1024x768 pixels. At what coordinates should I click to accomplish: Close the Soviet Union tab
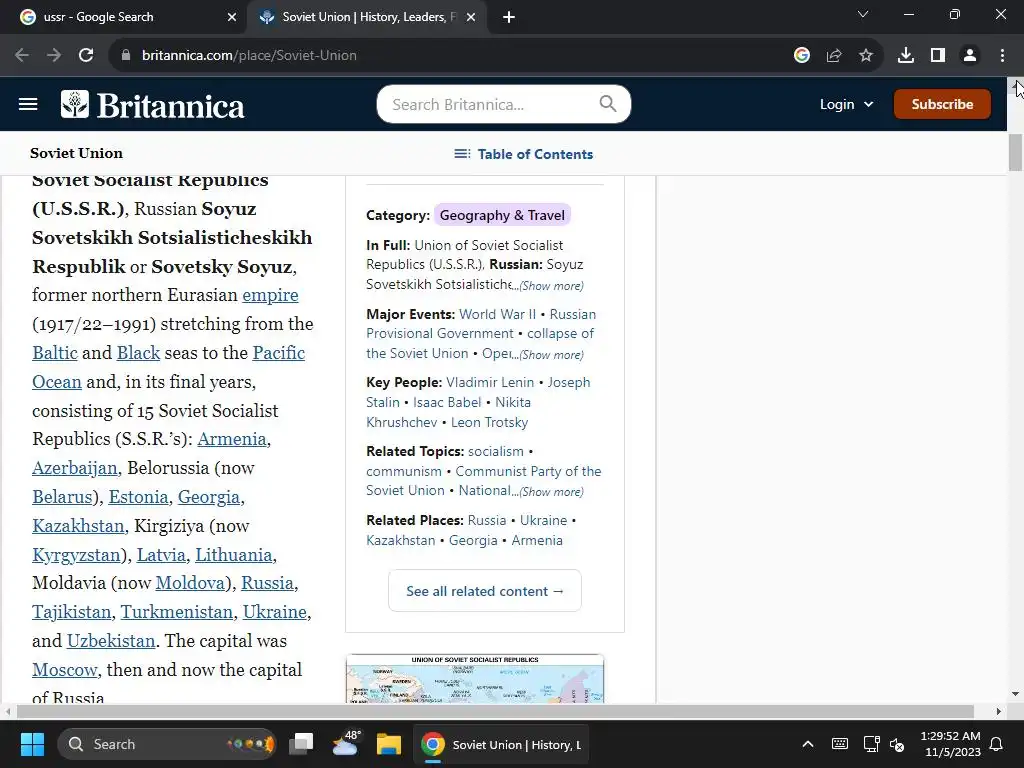click(x=471, y=18)
